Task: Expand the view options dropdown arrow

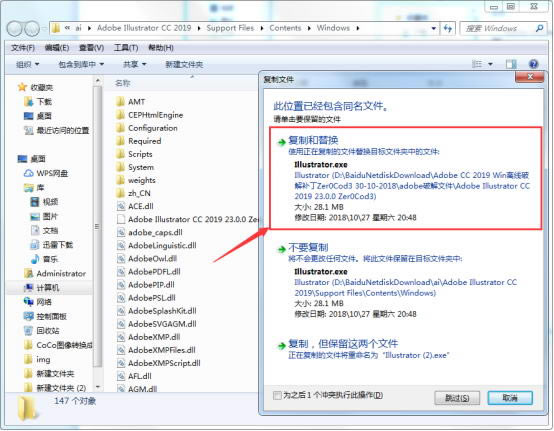Action: pos(490,64)
